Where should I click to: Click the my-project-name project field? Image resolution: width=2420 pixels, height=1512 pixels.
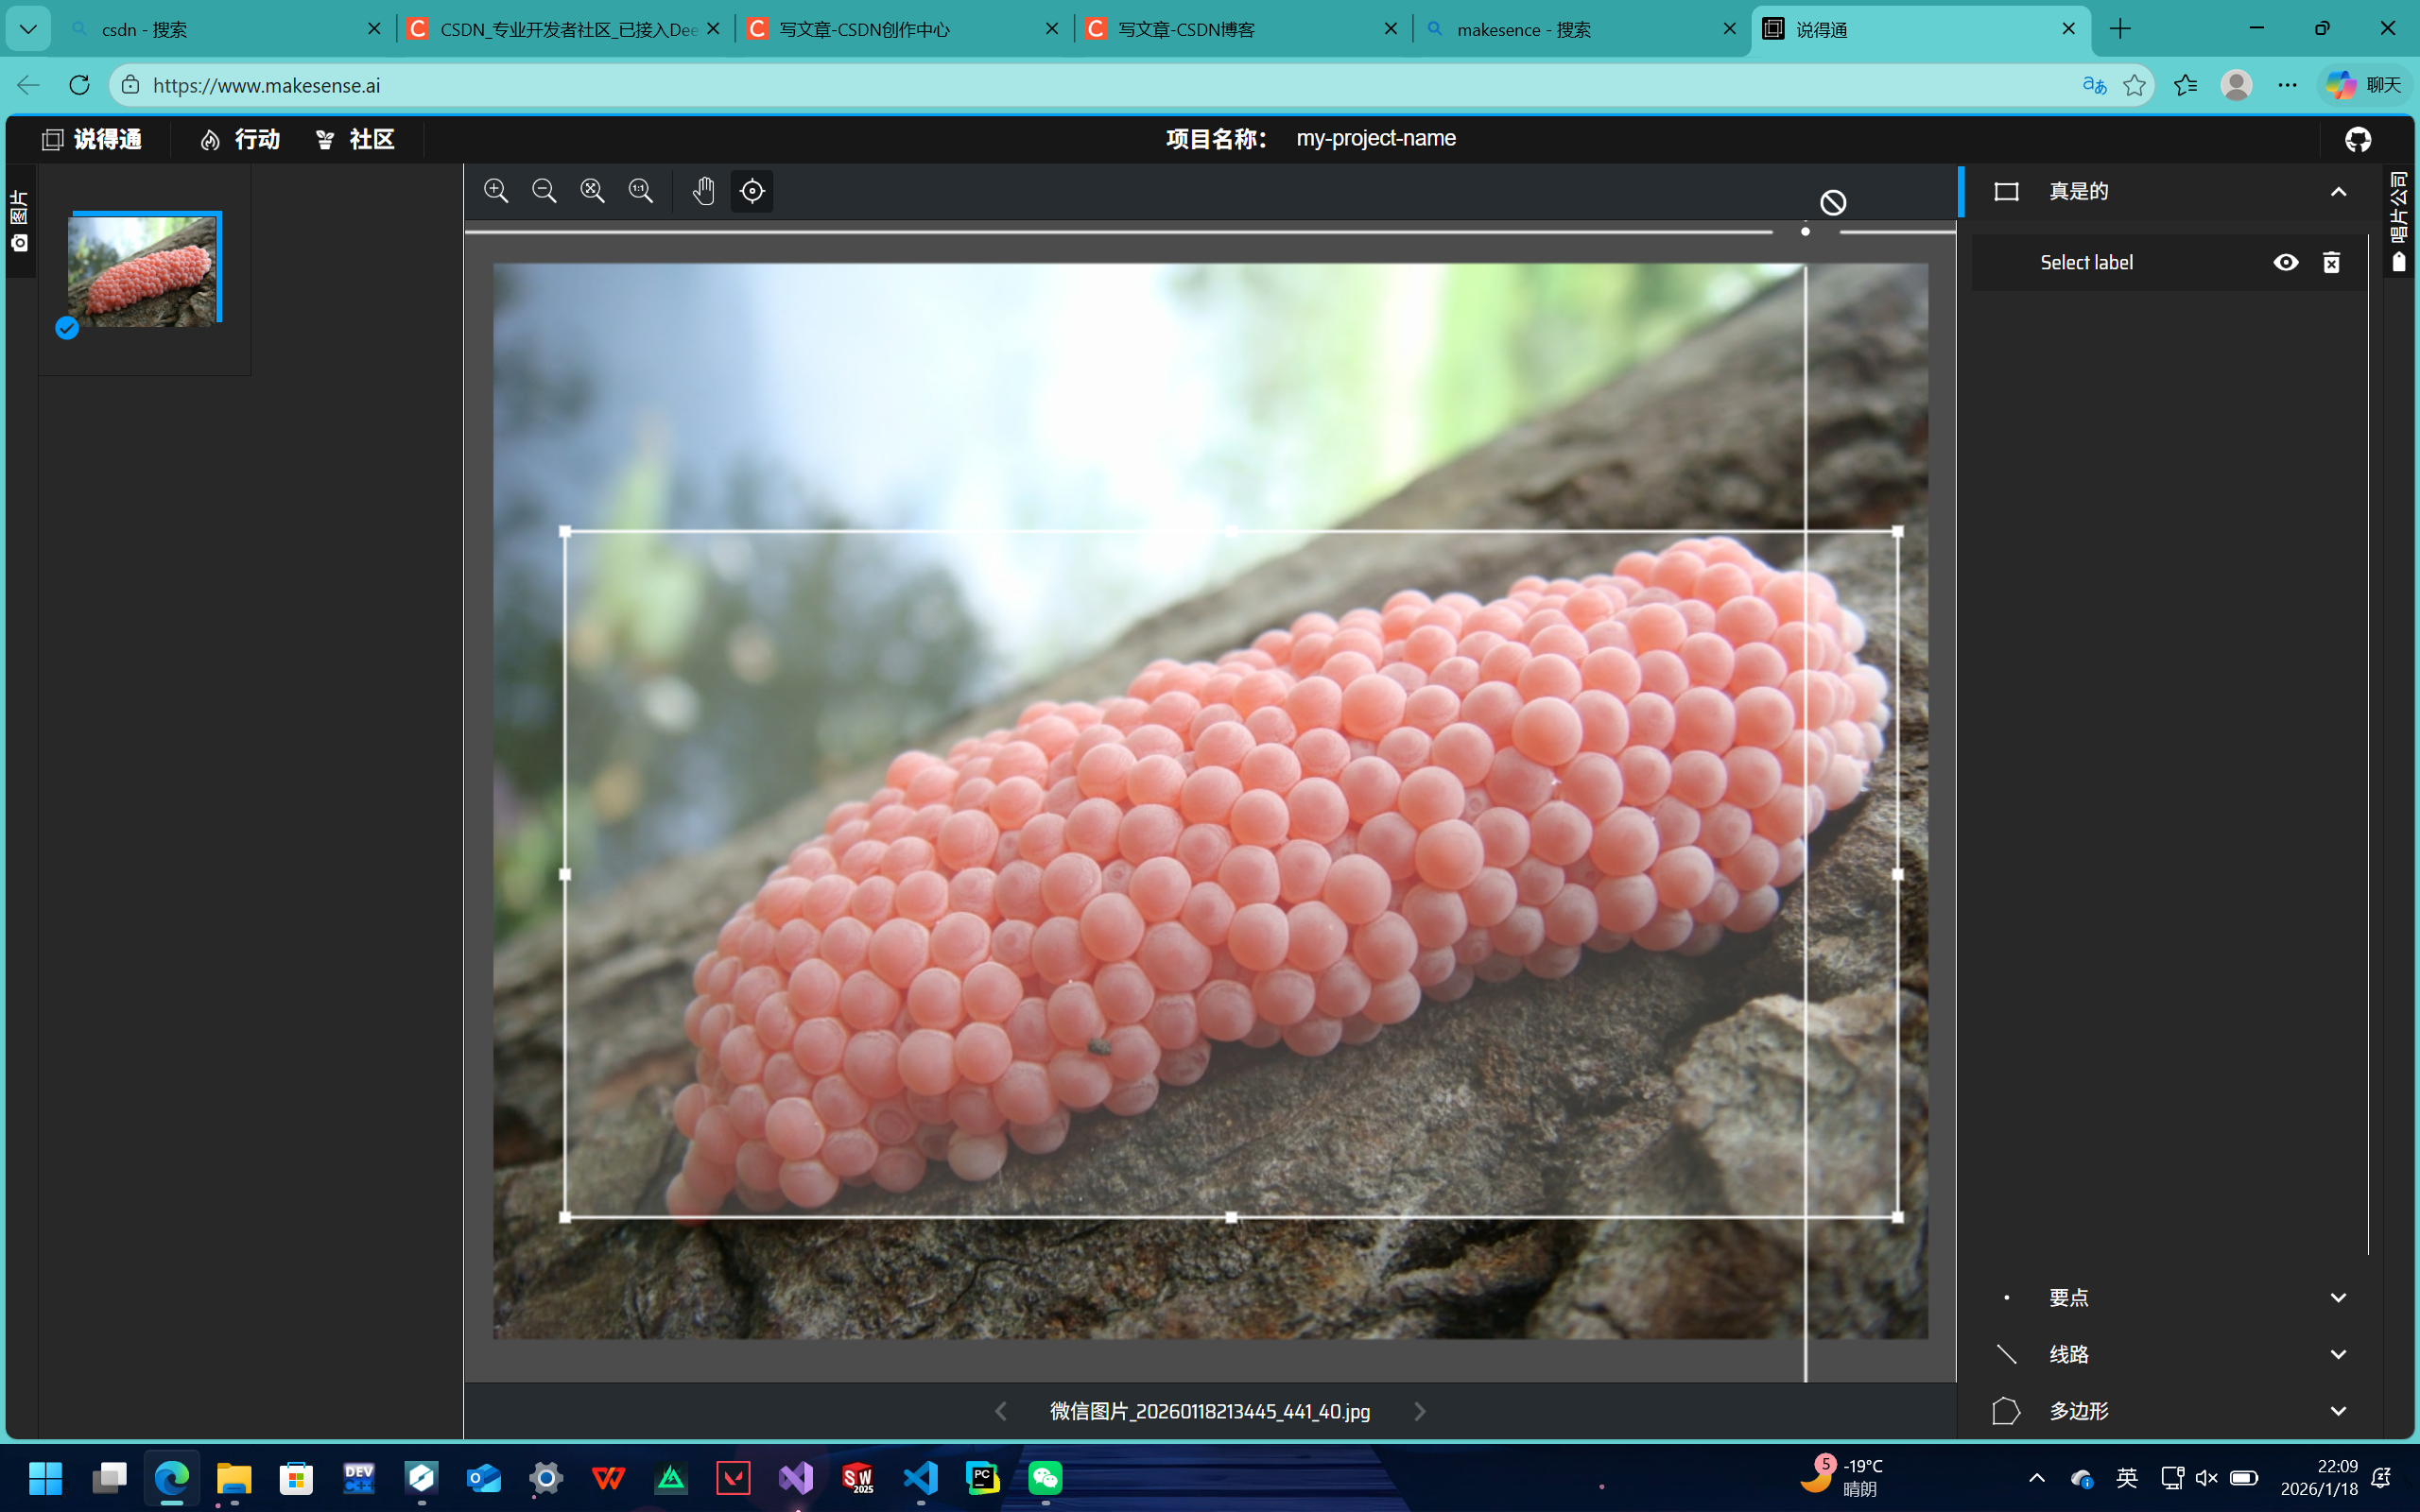tap(1375, 138)
